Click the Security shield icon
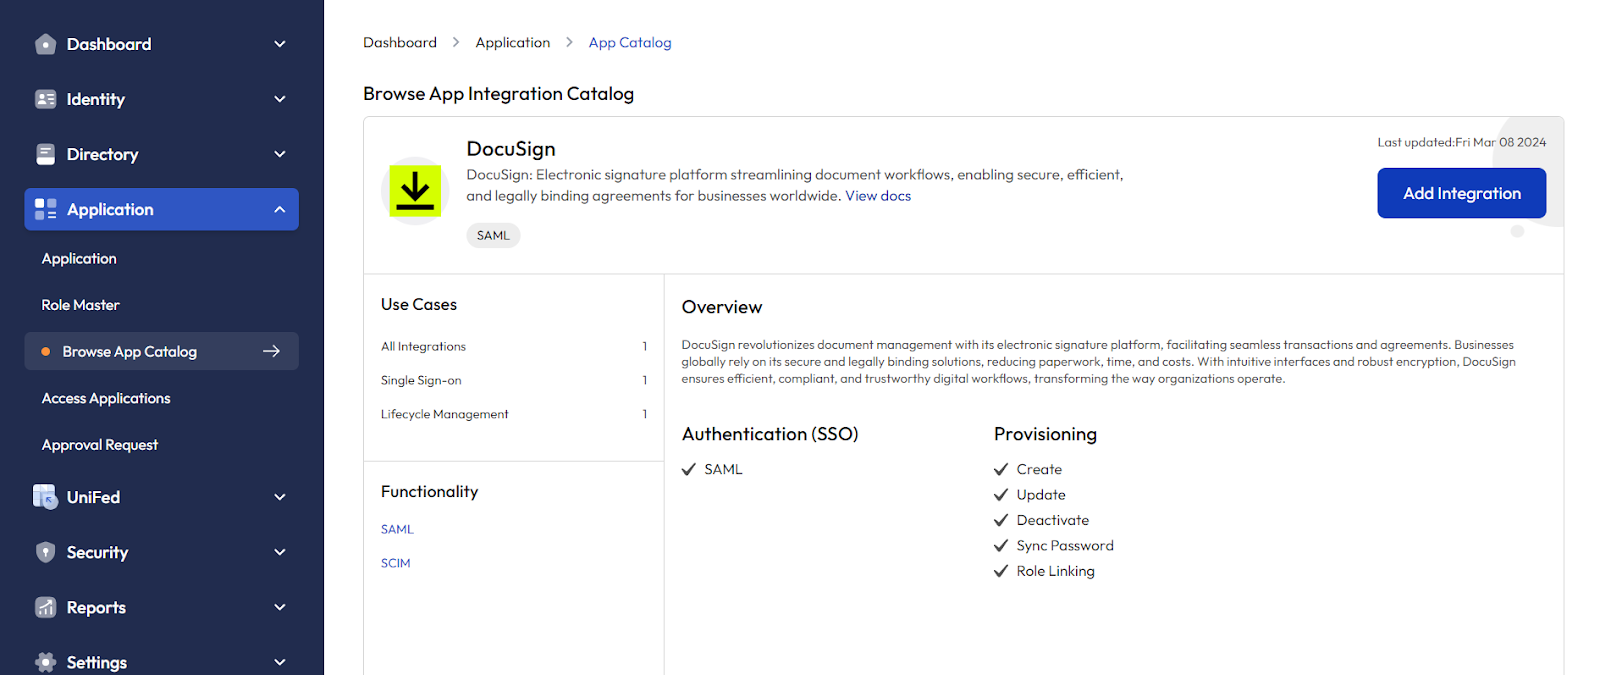 45,552
